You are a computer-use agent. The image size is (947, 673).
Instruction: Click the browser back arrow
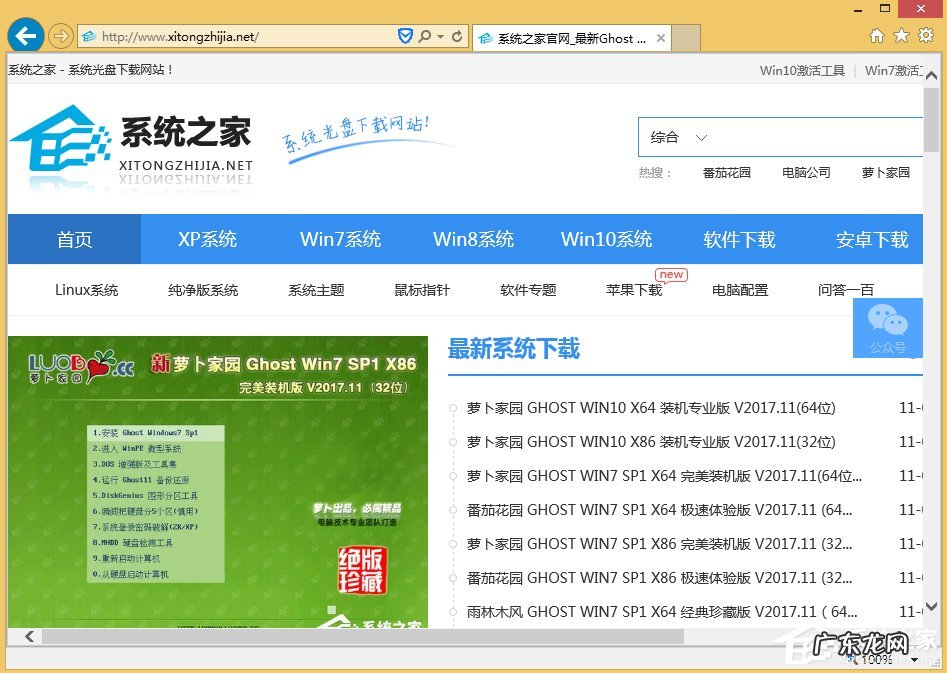tap(26, 34)
